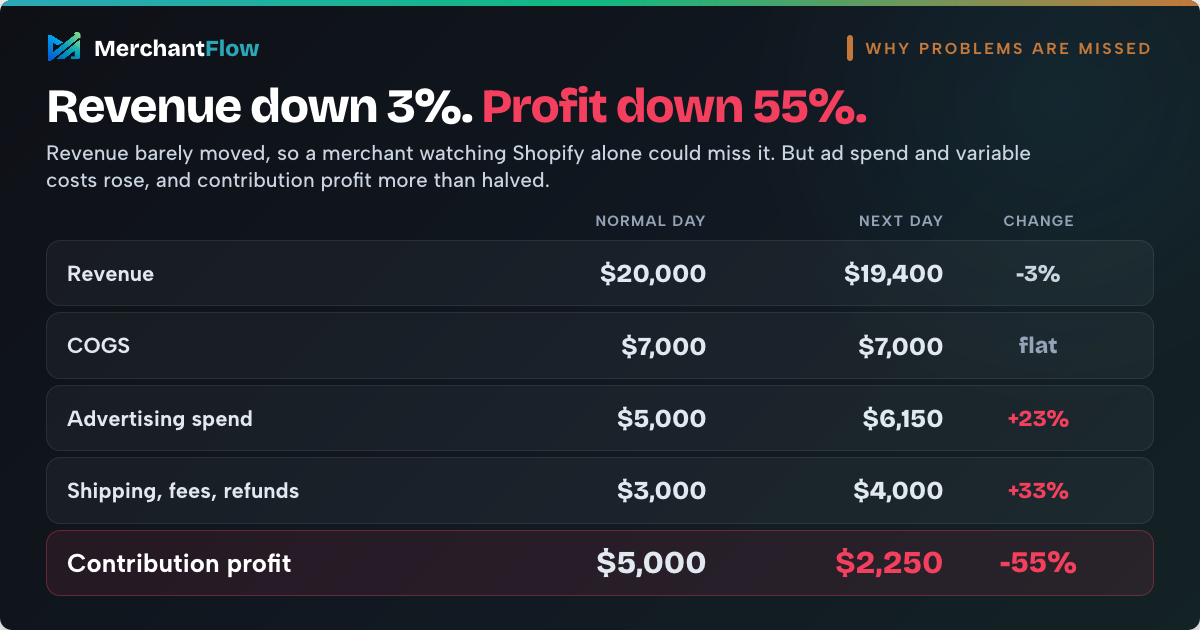Select the Next Day column header
The image size is (1200, 630).
[900, 221]
